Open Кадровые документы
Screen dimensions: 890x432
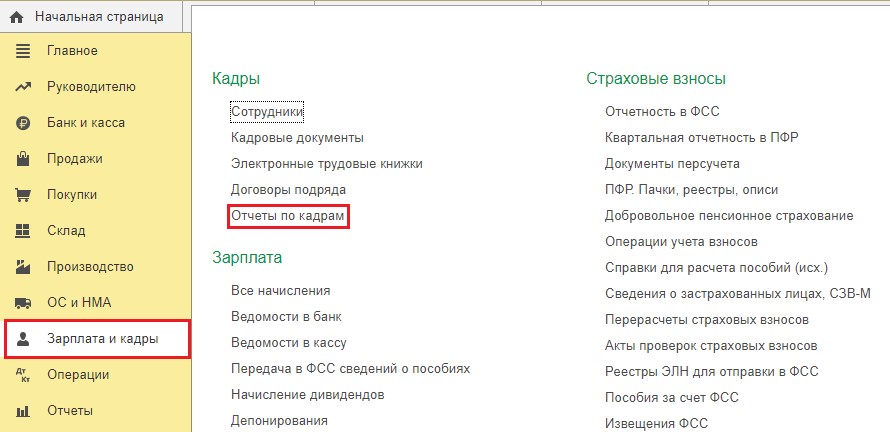297,138
